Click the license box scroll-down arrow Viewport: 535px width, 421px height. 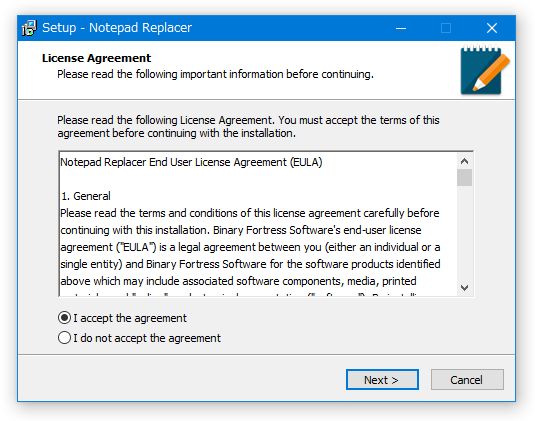pos(464,288)
